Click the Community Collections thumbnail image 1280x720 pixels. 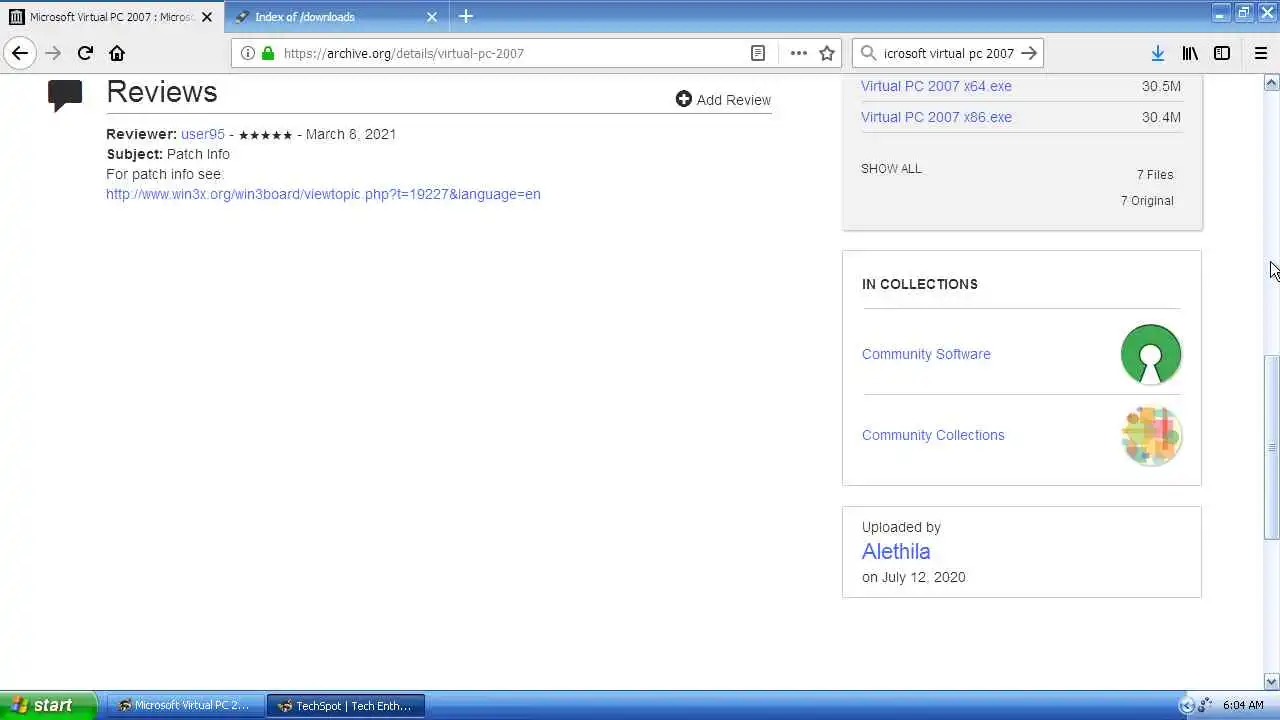[x=1151, y=435]
